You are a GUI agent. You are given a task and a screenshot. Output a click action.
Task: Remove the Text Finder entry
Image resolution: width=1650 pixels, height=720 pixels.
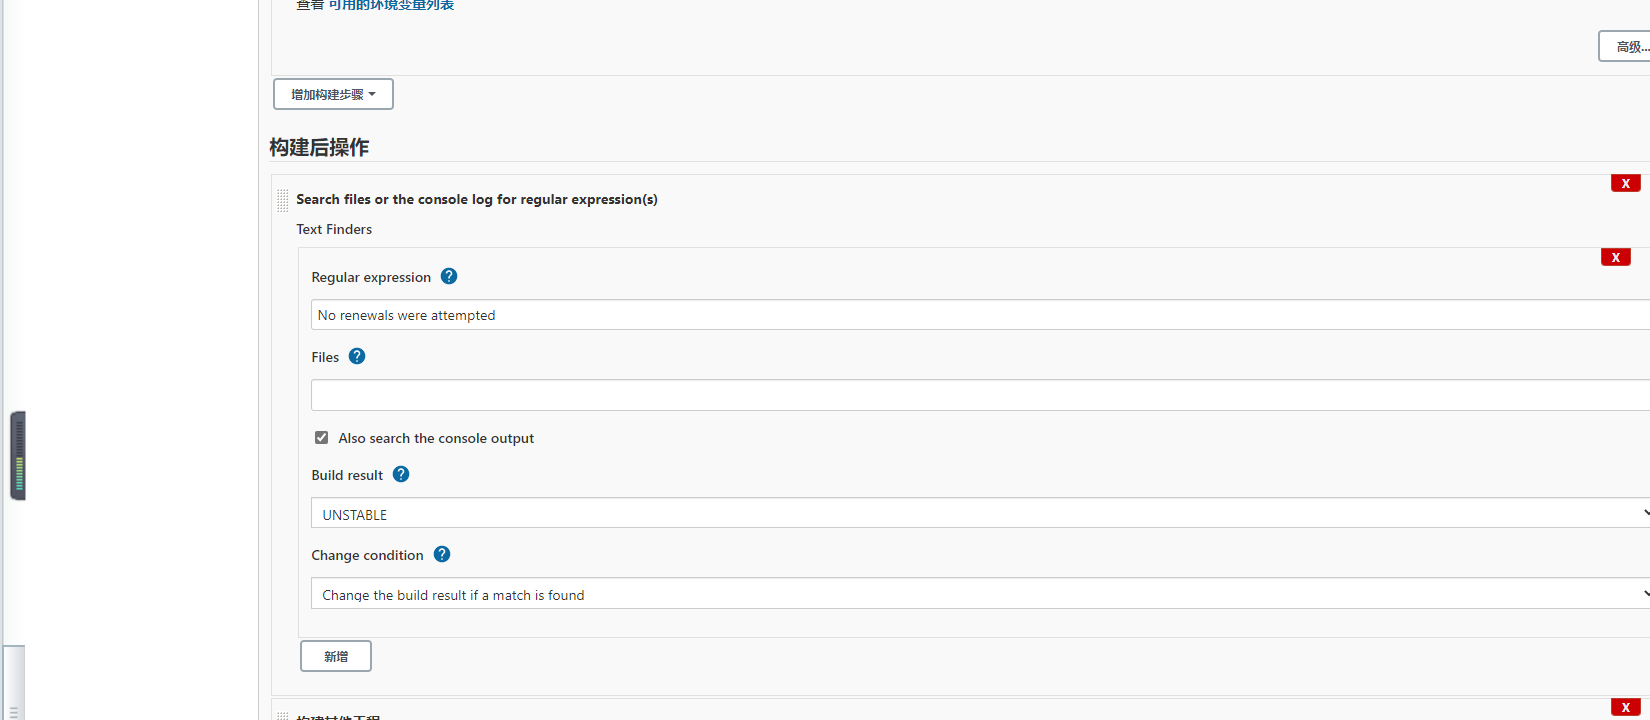(x=1615, y=257)
